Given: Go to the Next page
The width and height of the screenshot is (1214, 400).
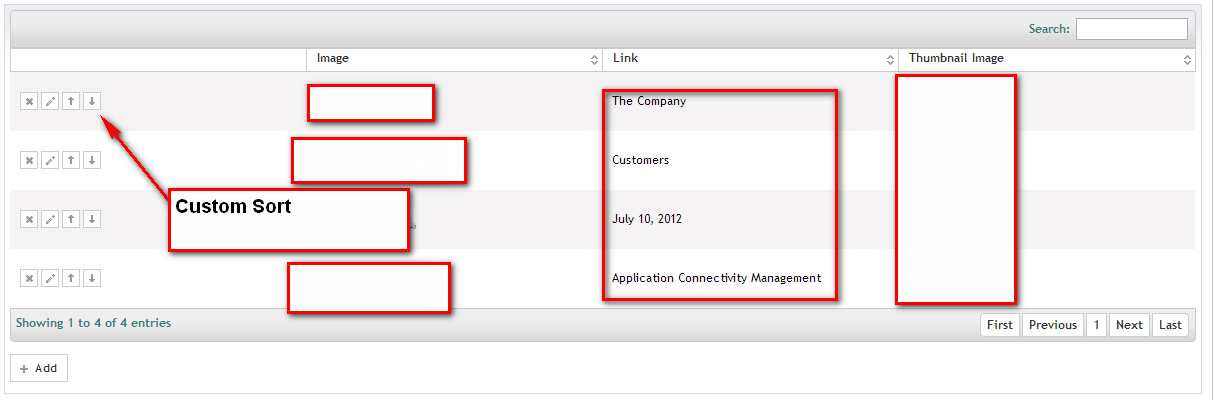Looking at the screenshot, I should tap(1129, 325).
